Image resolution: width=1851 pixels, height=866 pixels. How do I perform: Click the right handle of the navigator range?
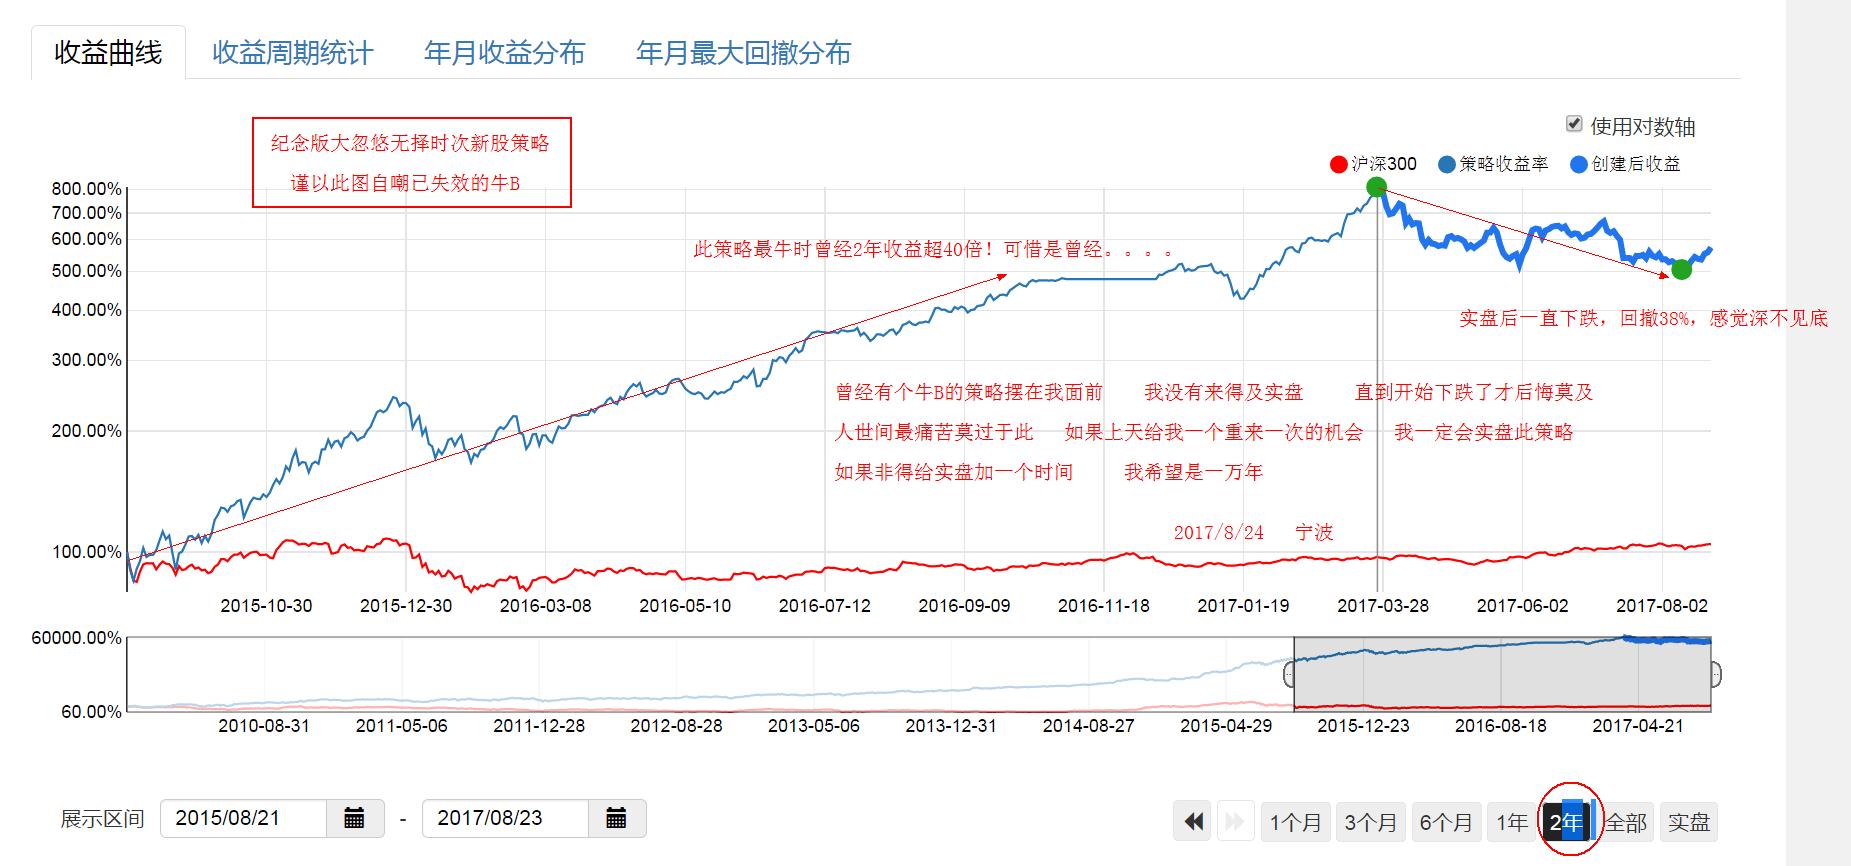pyautogui.click(x=1716, y=674)
